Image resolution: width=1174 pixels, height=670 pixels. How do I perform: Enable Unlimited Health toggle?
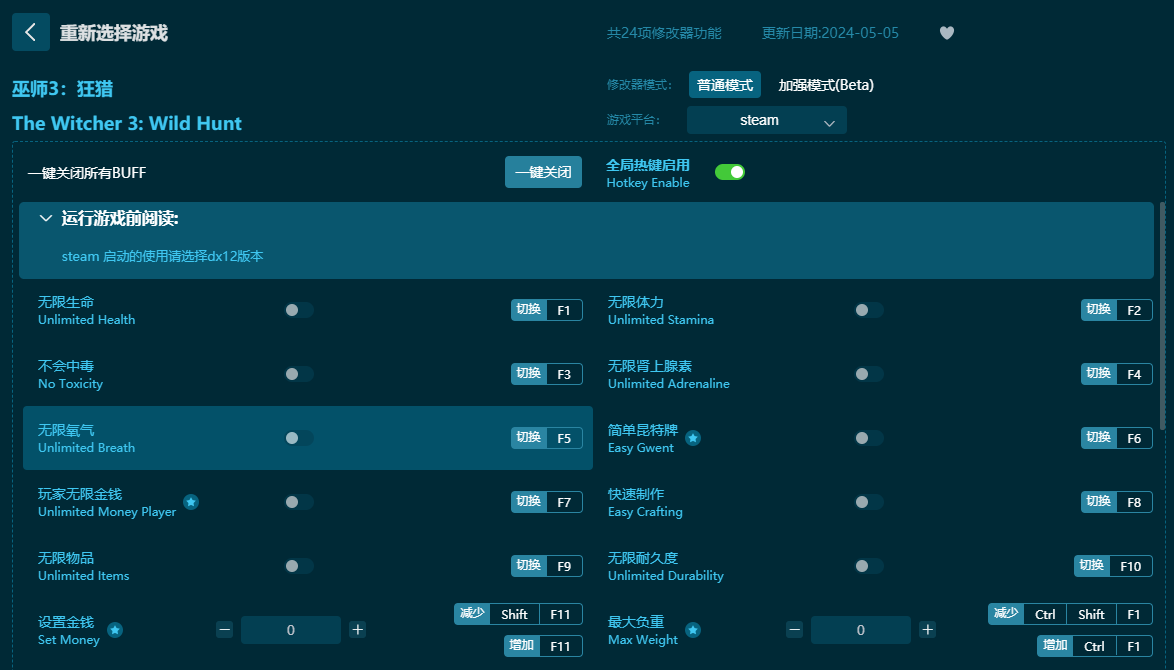point(299,310)
